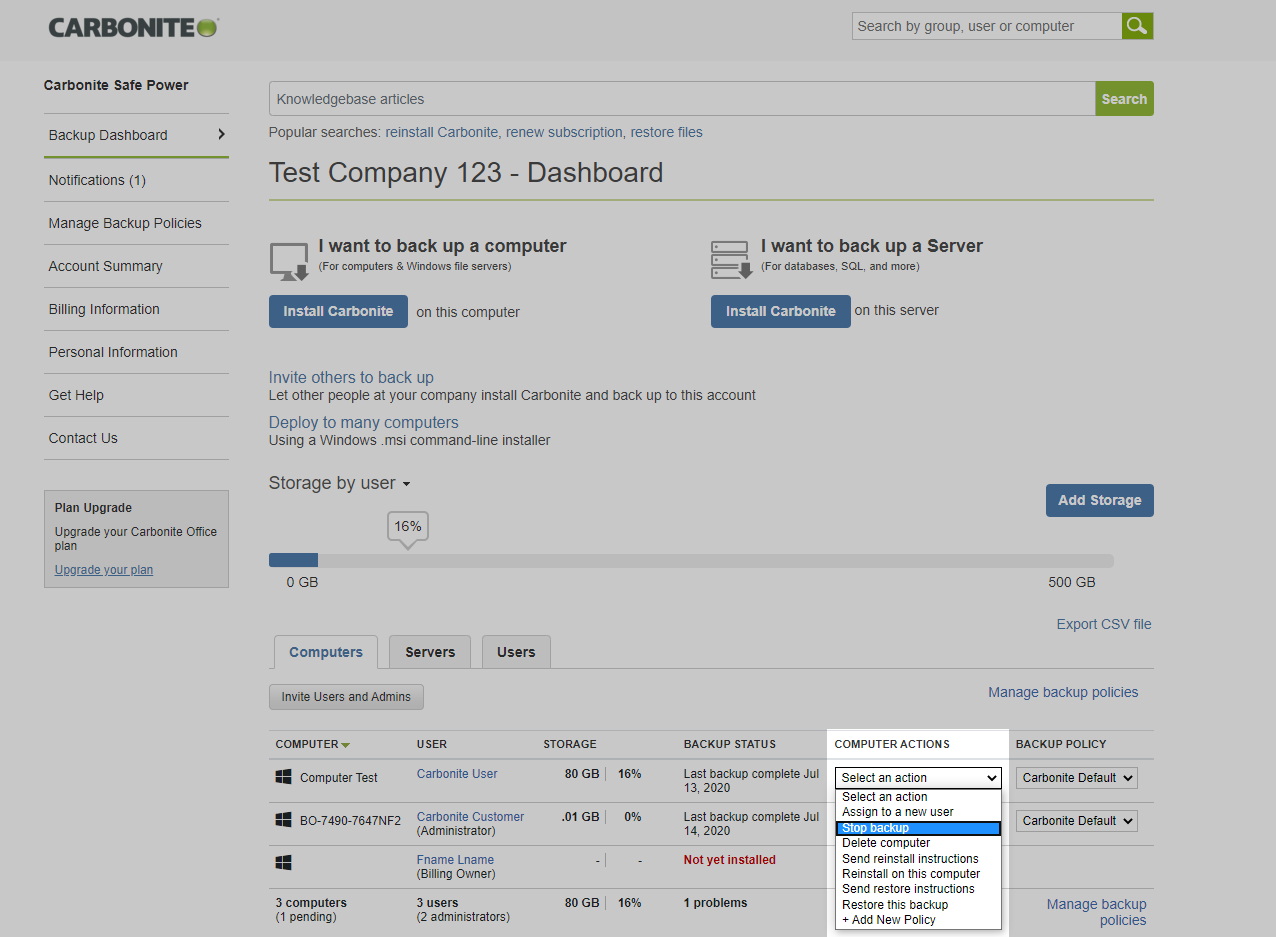Sort by the COMPUTER column arrow
The image size is (1276, 937).
point(345,745)
